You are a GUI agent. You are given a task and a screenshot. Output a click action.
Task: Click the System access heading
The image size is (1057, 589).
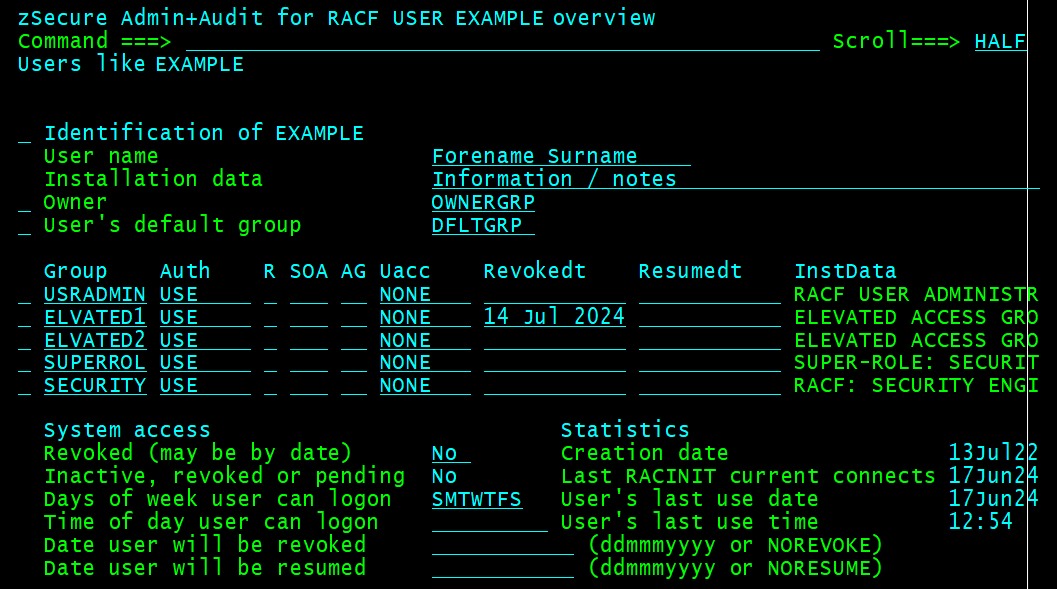(x=127, y=430)
